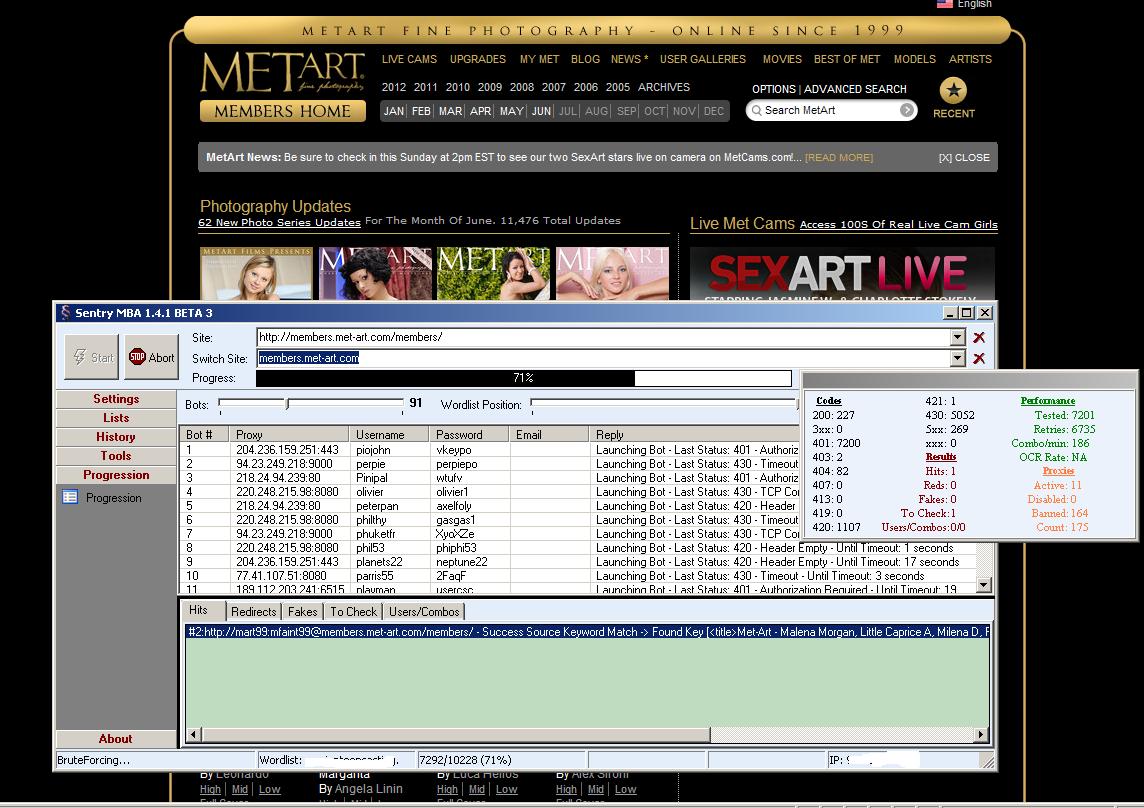Viewport: 1144px width, 808px height.
Task: Click the Switch Site input field
Action: click(603, 358)
